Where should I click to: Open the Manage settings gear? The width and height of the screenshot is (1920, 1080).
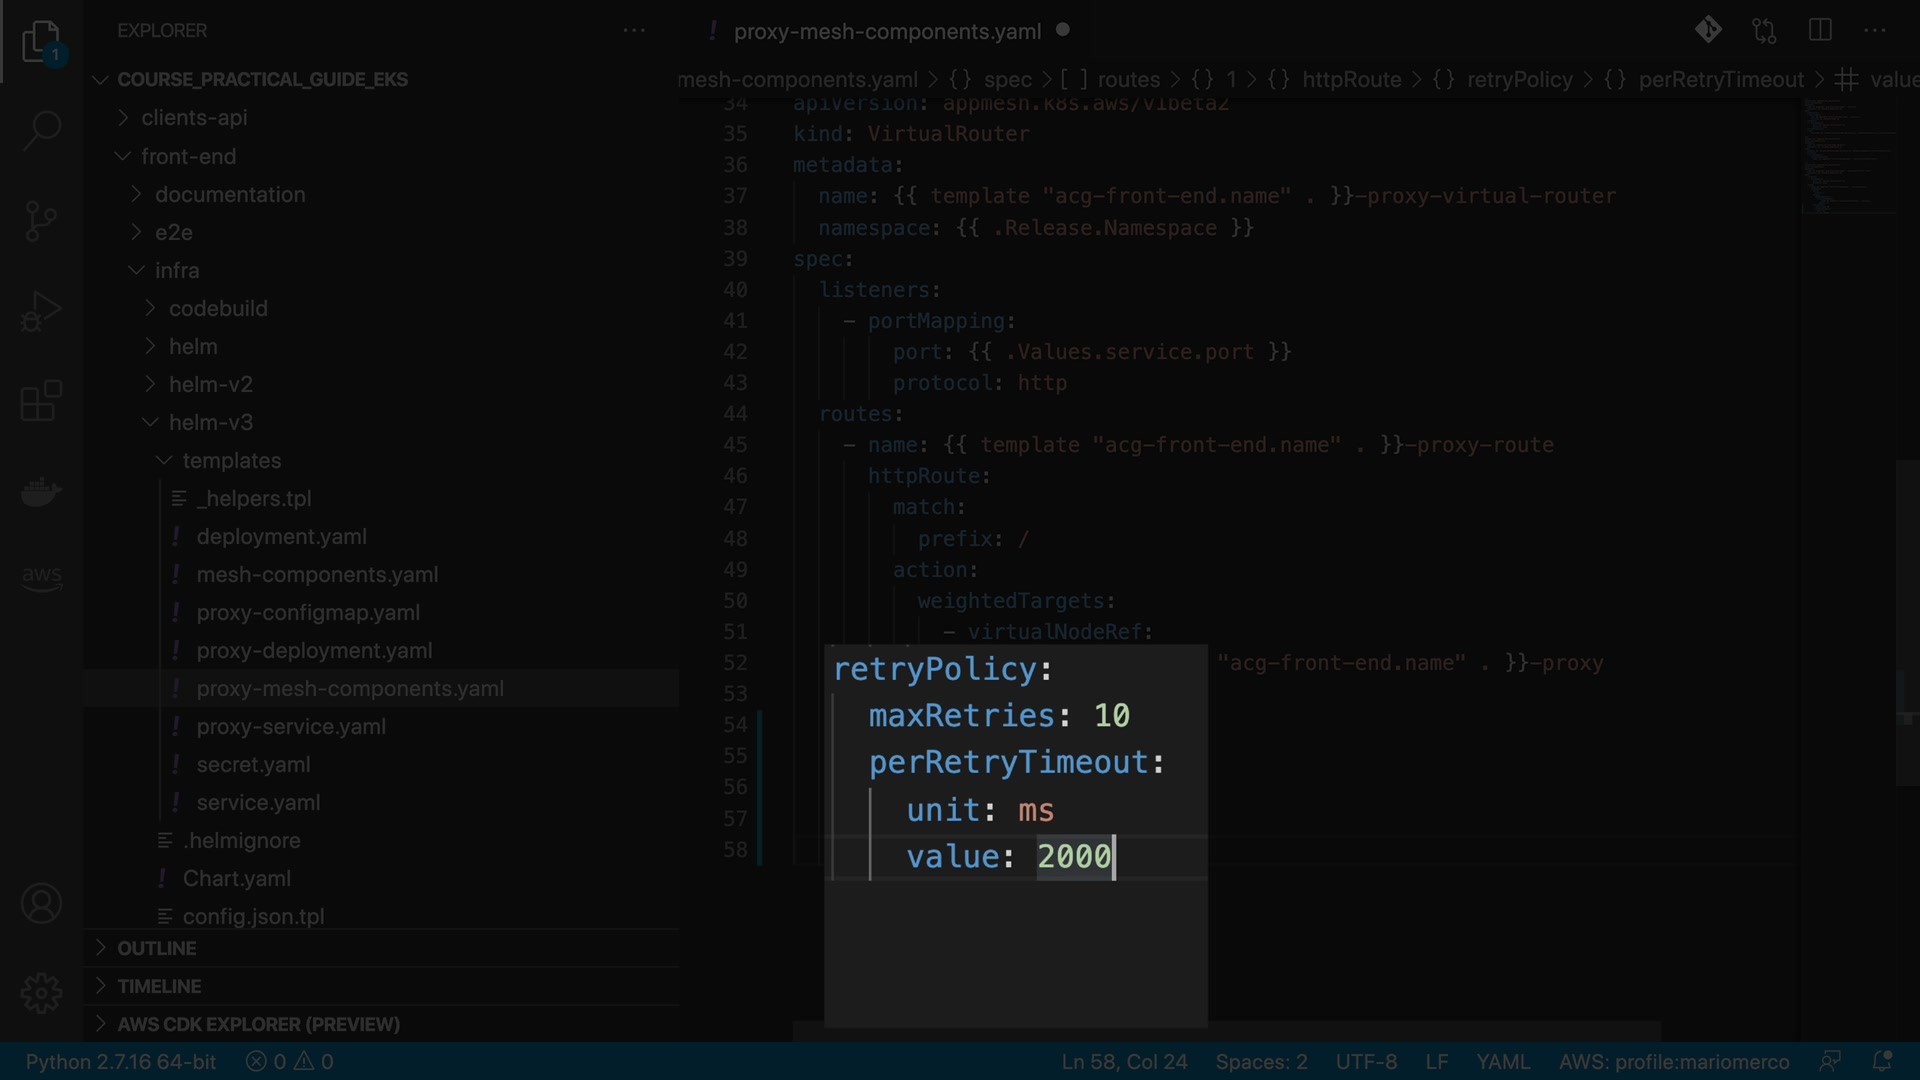click(41, 993)
